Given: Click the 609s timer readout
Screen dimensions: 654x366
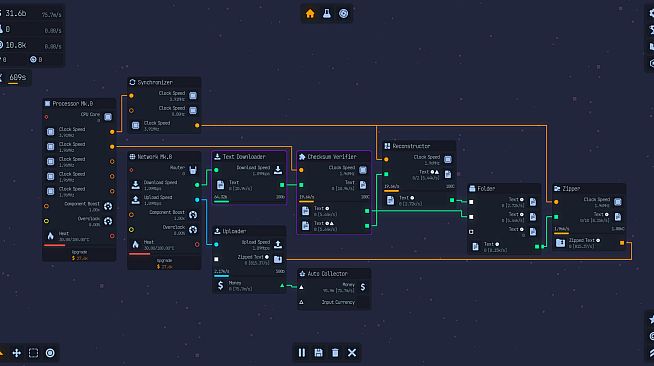Looking at the screenshot, I should pyautogui.click(x=18, y=77).
